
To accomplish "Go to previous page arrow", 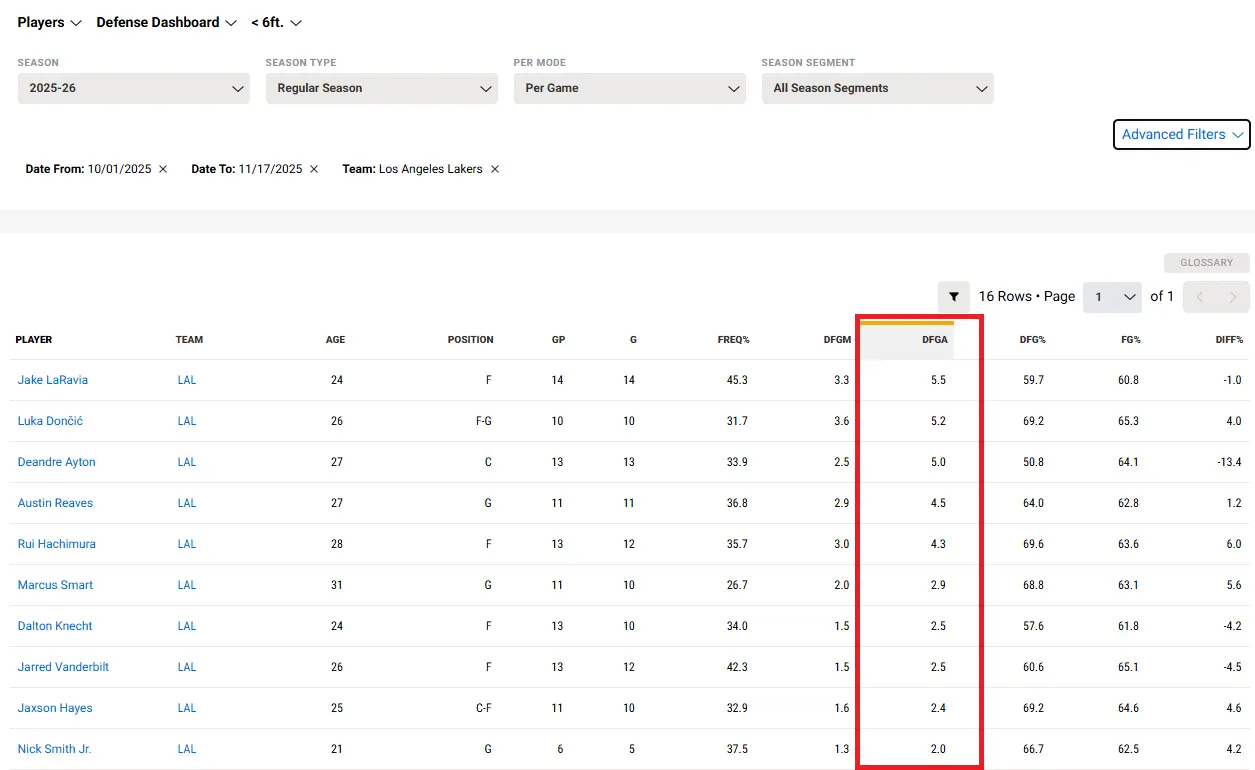I will (1200, 297).
